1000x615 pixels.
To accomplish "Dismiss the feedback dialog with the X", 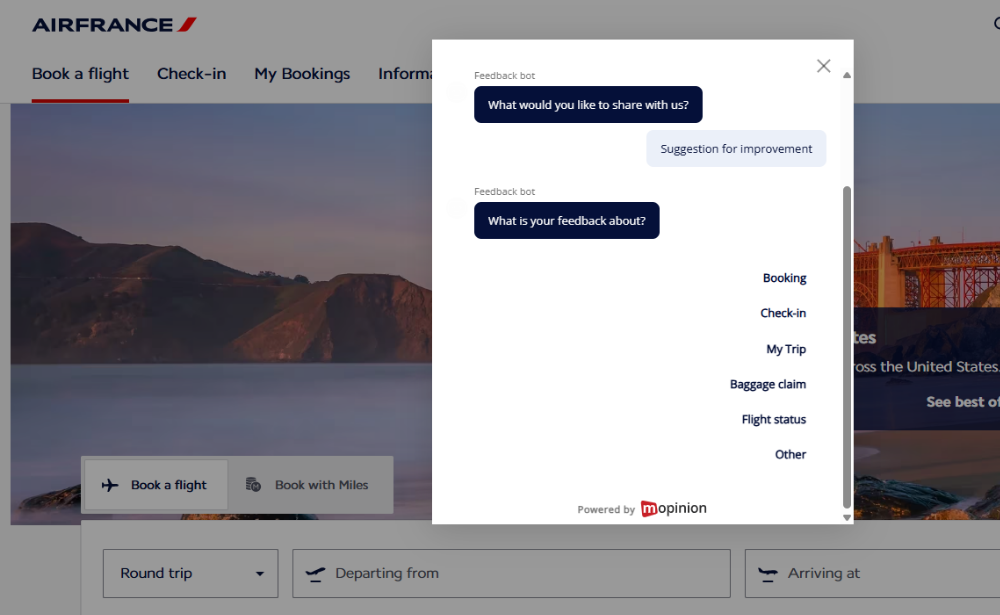I will (823, 65).
